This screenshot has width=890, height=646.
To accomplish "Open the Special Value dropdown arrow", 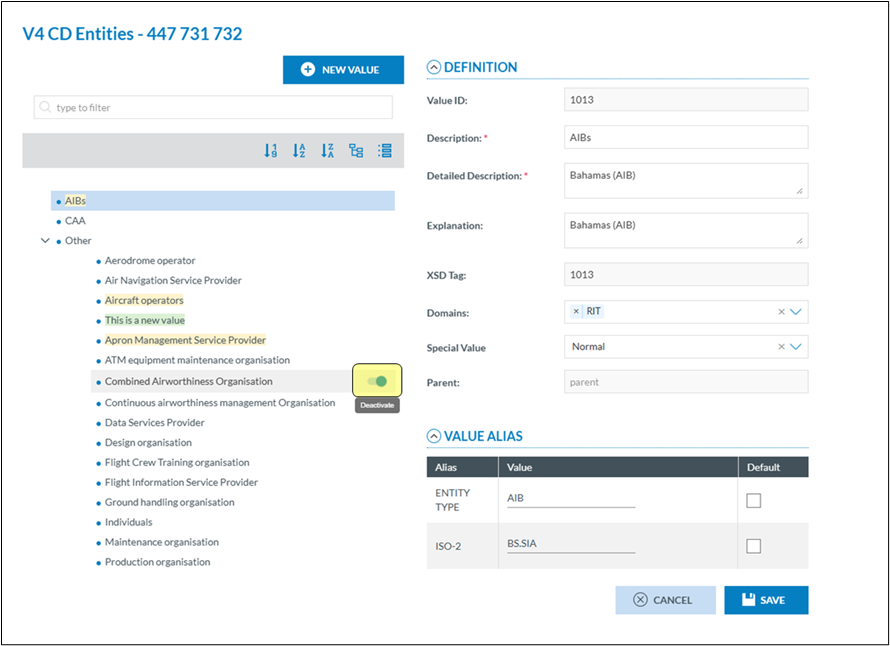I will 797,347.
